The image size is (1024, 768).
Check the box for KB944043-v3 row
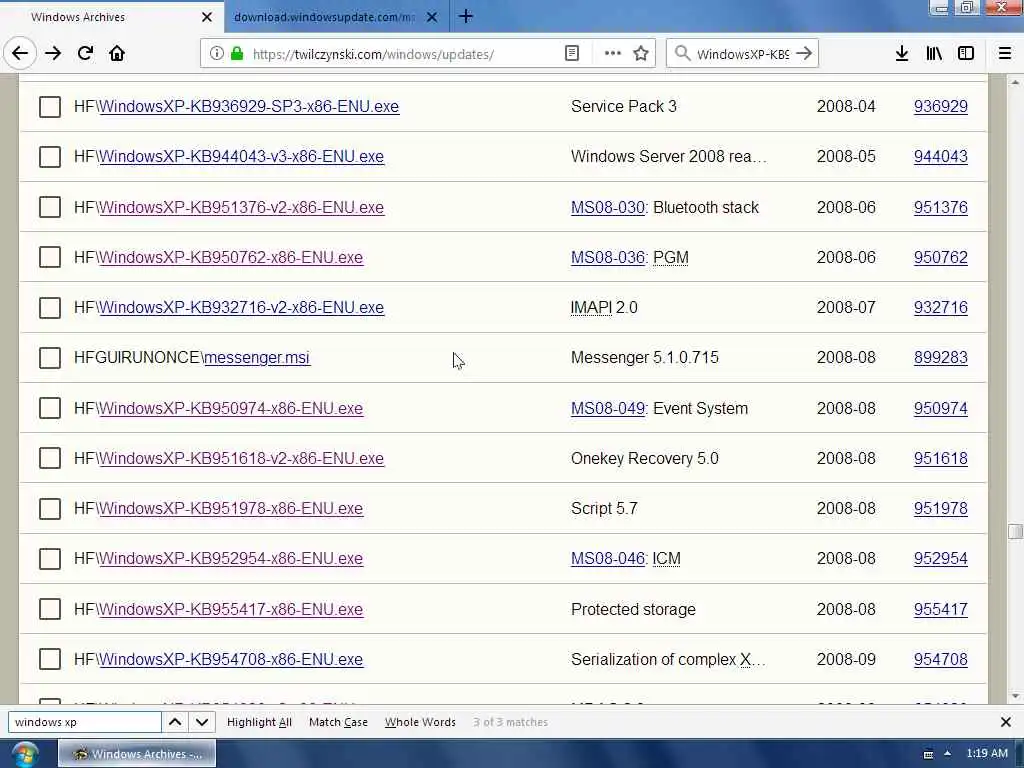pos(50,157)
